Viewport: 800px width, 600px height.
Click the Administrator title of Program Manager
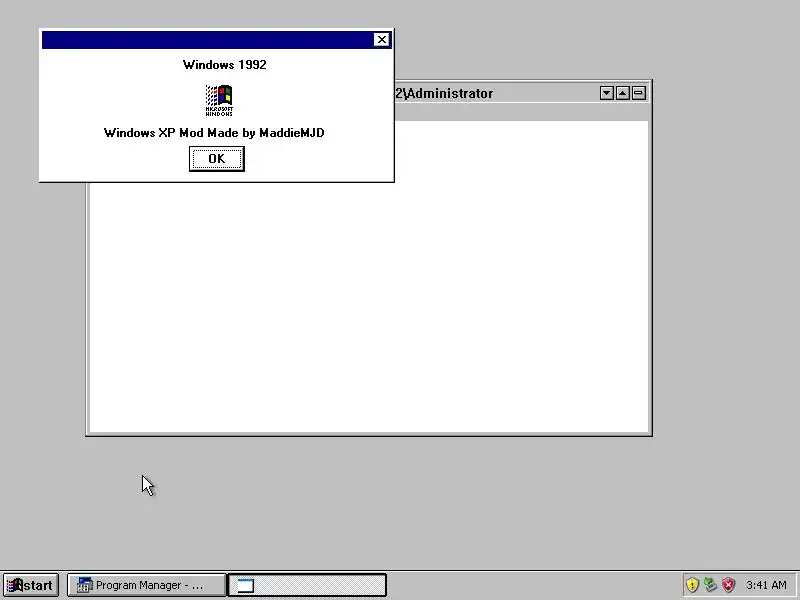(444, 93)
